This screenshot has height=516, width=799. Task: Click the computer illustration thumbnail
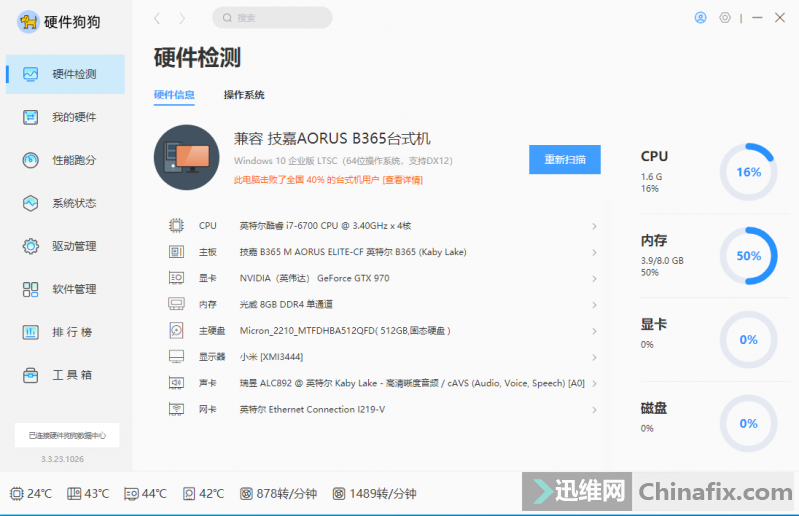tap(187, 157)
